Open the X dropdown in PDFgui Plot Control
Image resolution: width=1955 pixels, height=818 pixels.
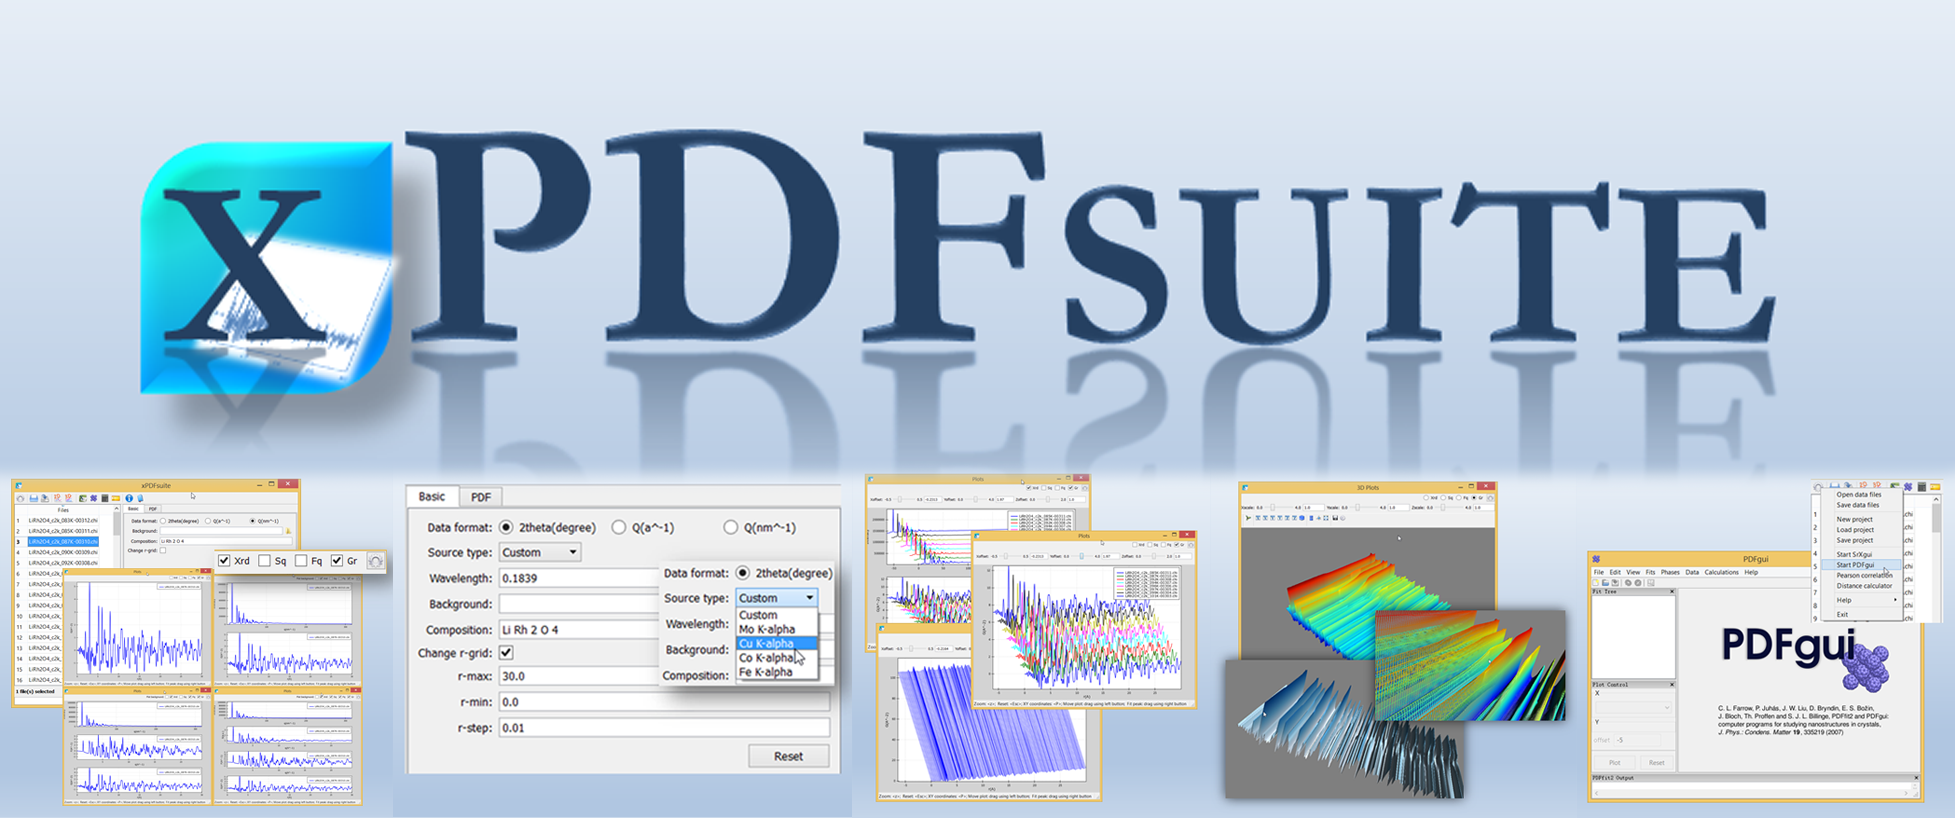1633,708
